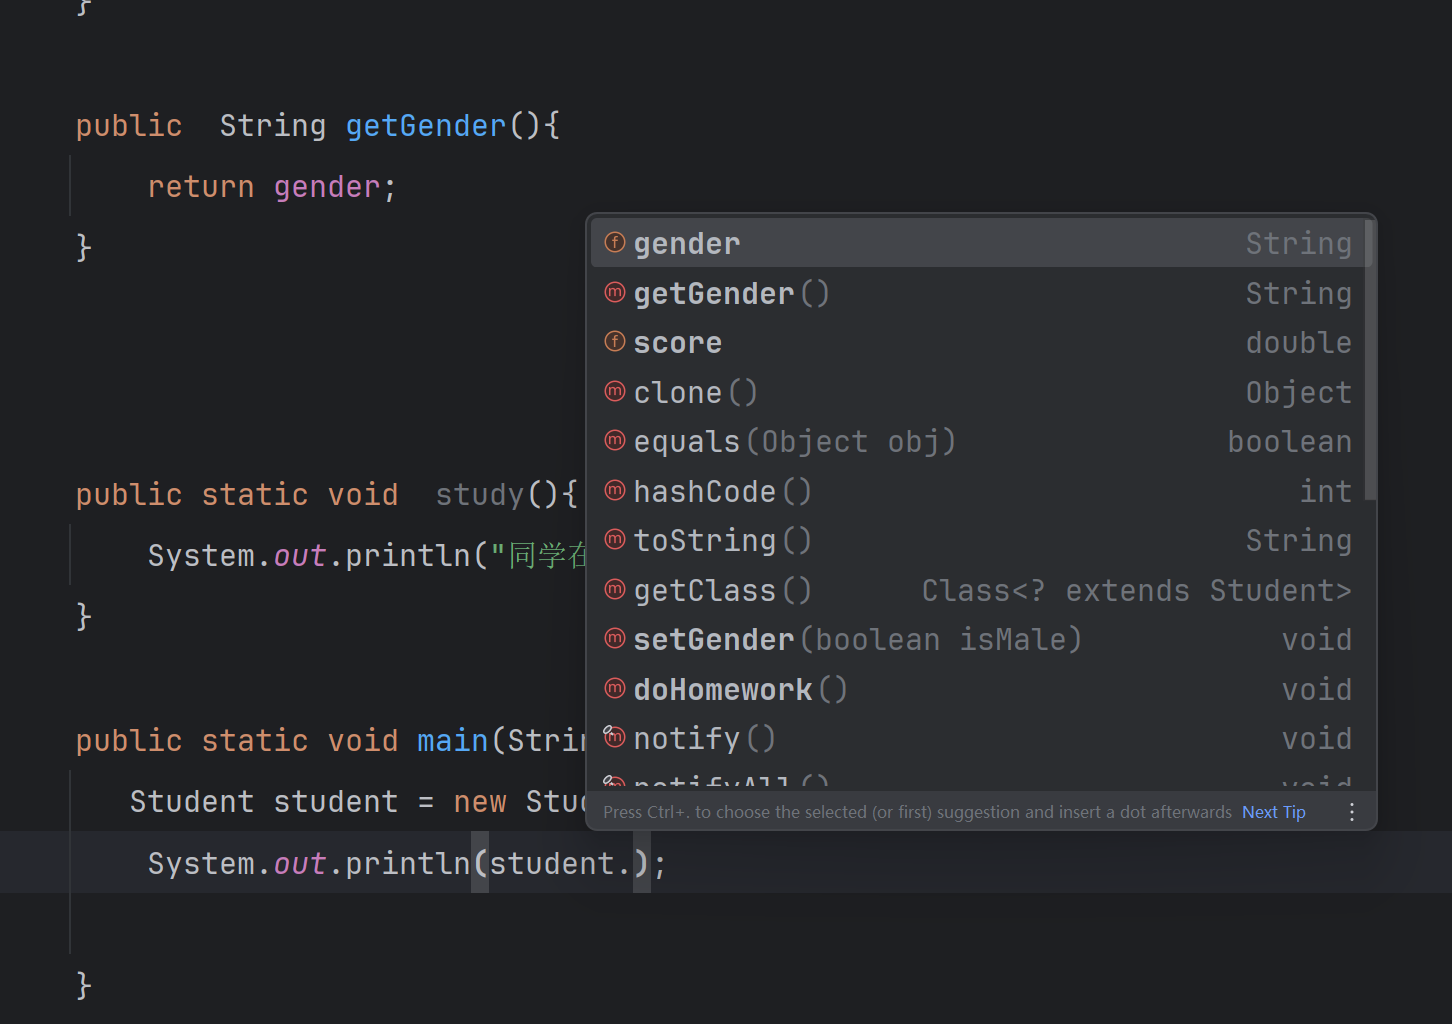The width and height of the screenshot is (1452, 1024).
Task: Click the gender variable in return statement
Action: coord(327,188)
